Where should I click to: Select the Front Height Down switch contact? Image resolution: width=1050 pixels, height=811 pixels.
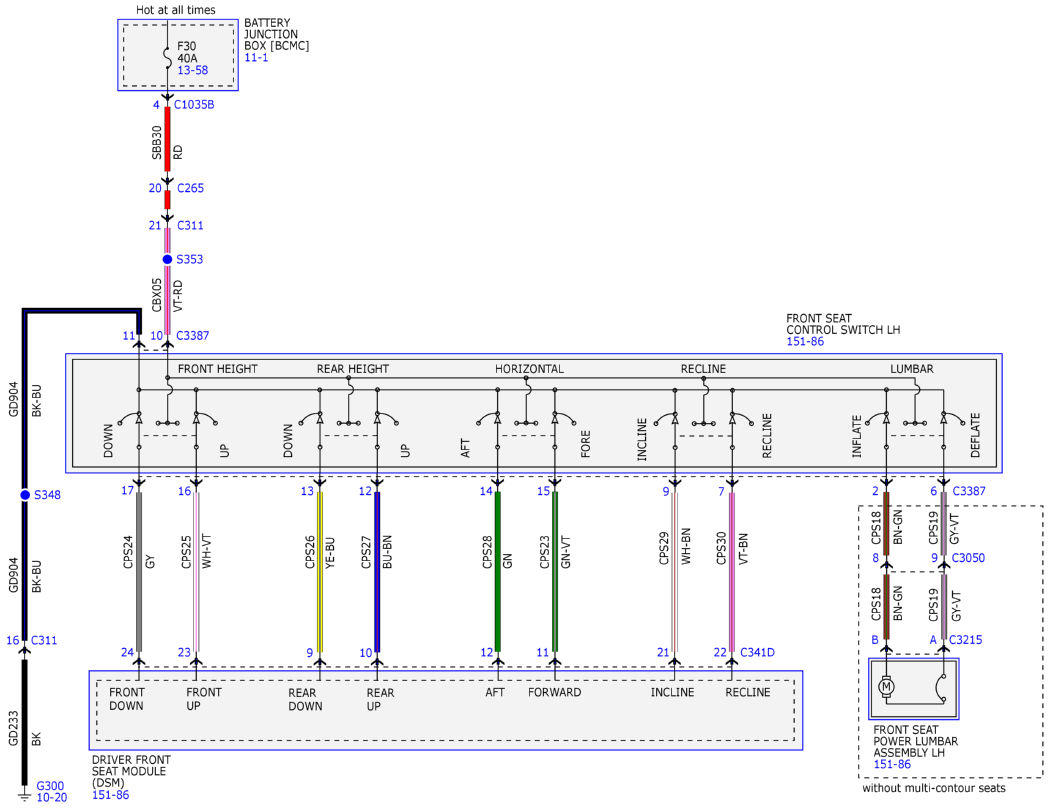(130, 420)
